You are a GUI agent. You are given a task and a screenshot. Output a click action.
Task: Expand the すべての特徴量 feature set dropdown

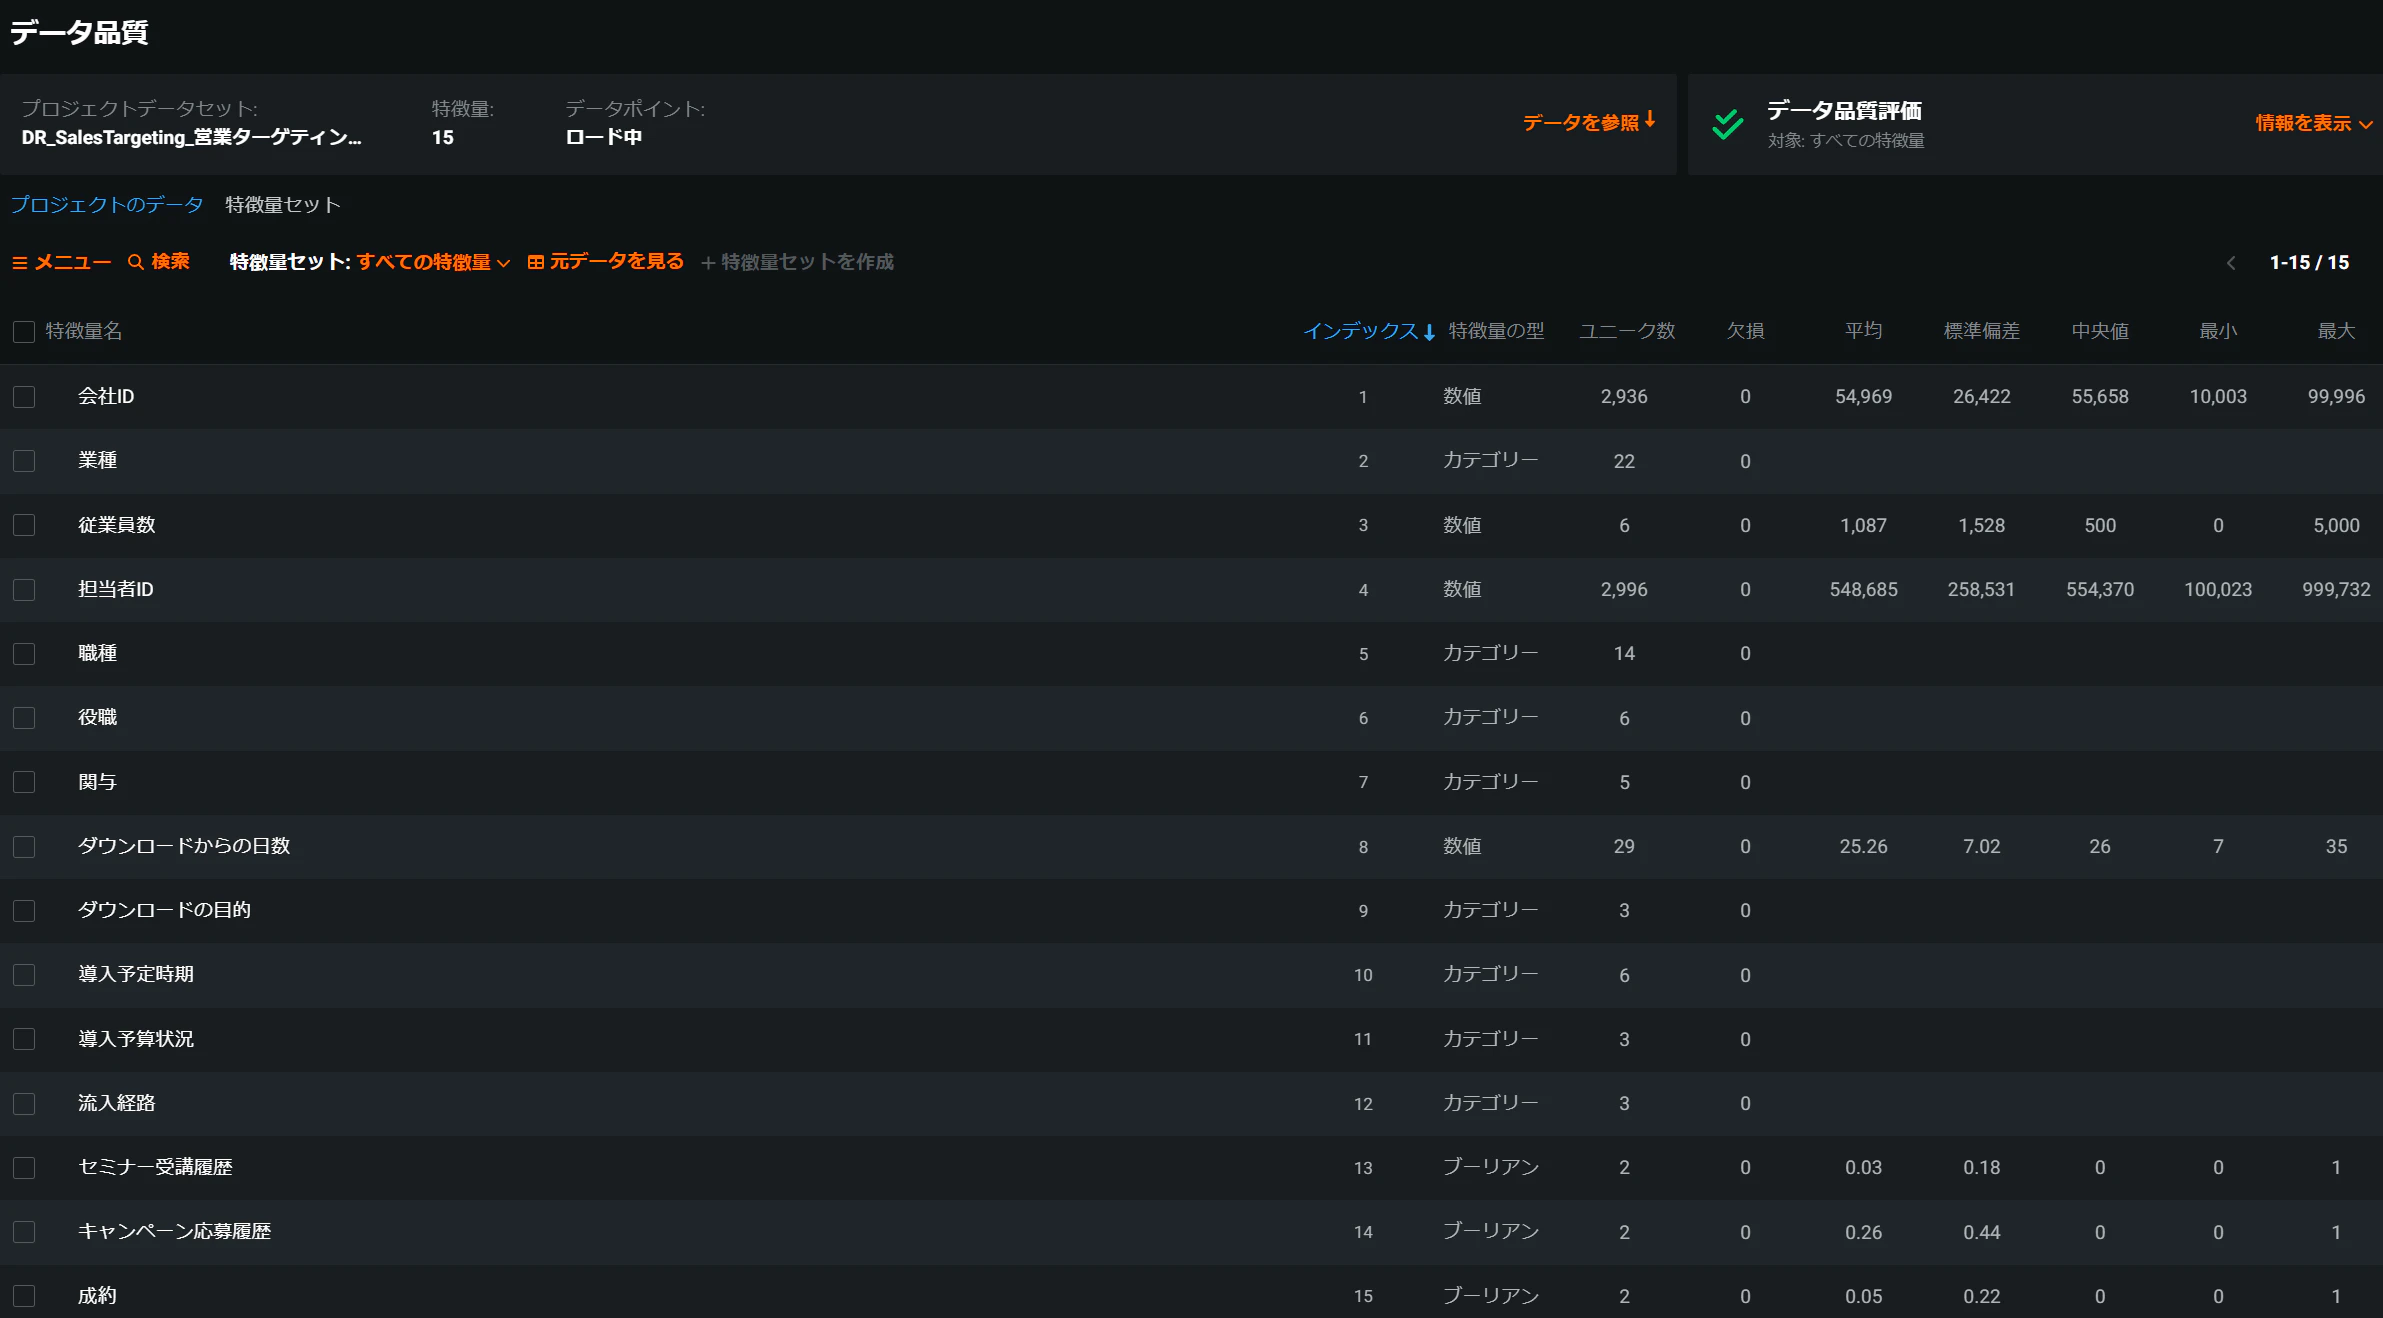433,262
